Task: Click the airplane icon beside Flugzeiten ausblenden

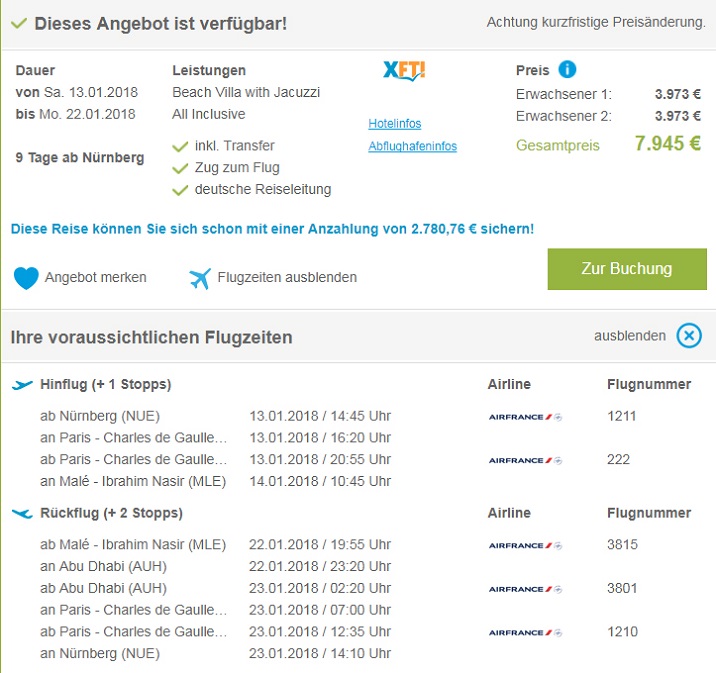Action: point(200,278)
